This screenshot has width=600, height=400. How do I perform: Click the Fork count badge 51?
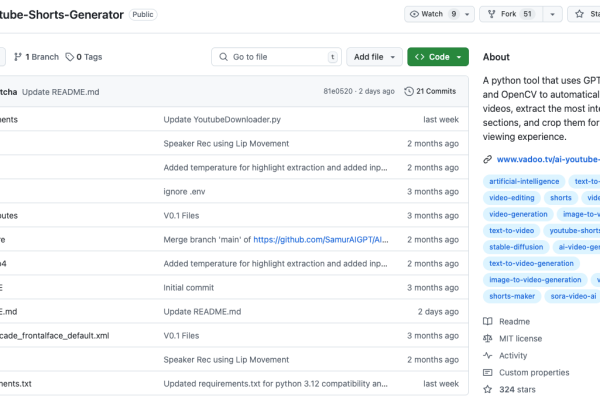coord(528,14)
